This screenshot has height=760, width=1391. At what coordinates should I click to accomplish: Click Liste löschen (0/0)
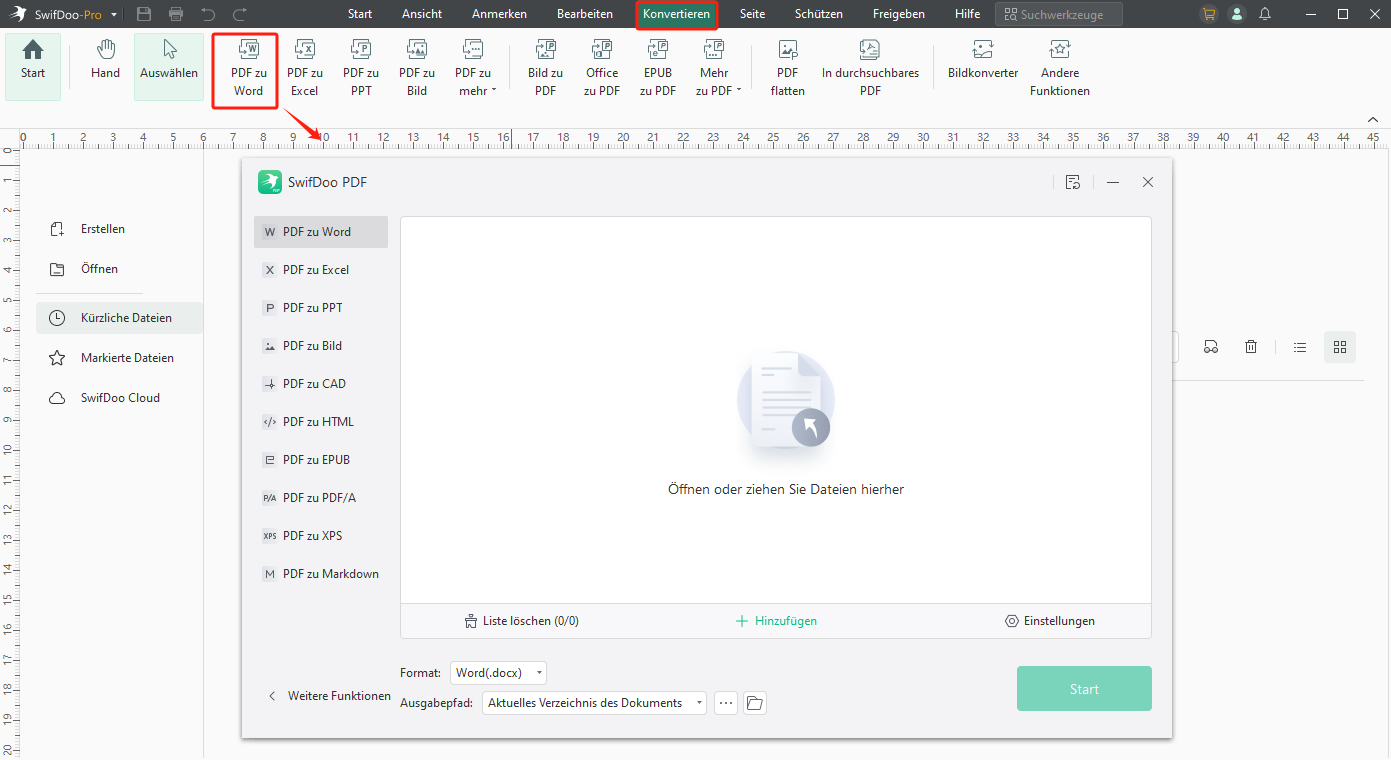point(522,621)
